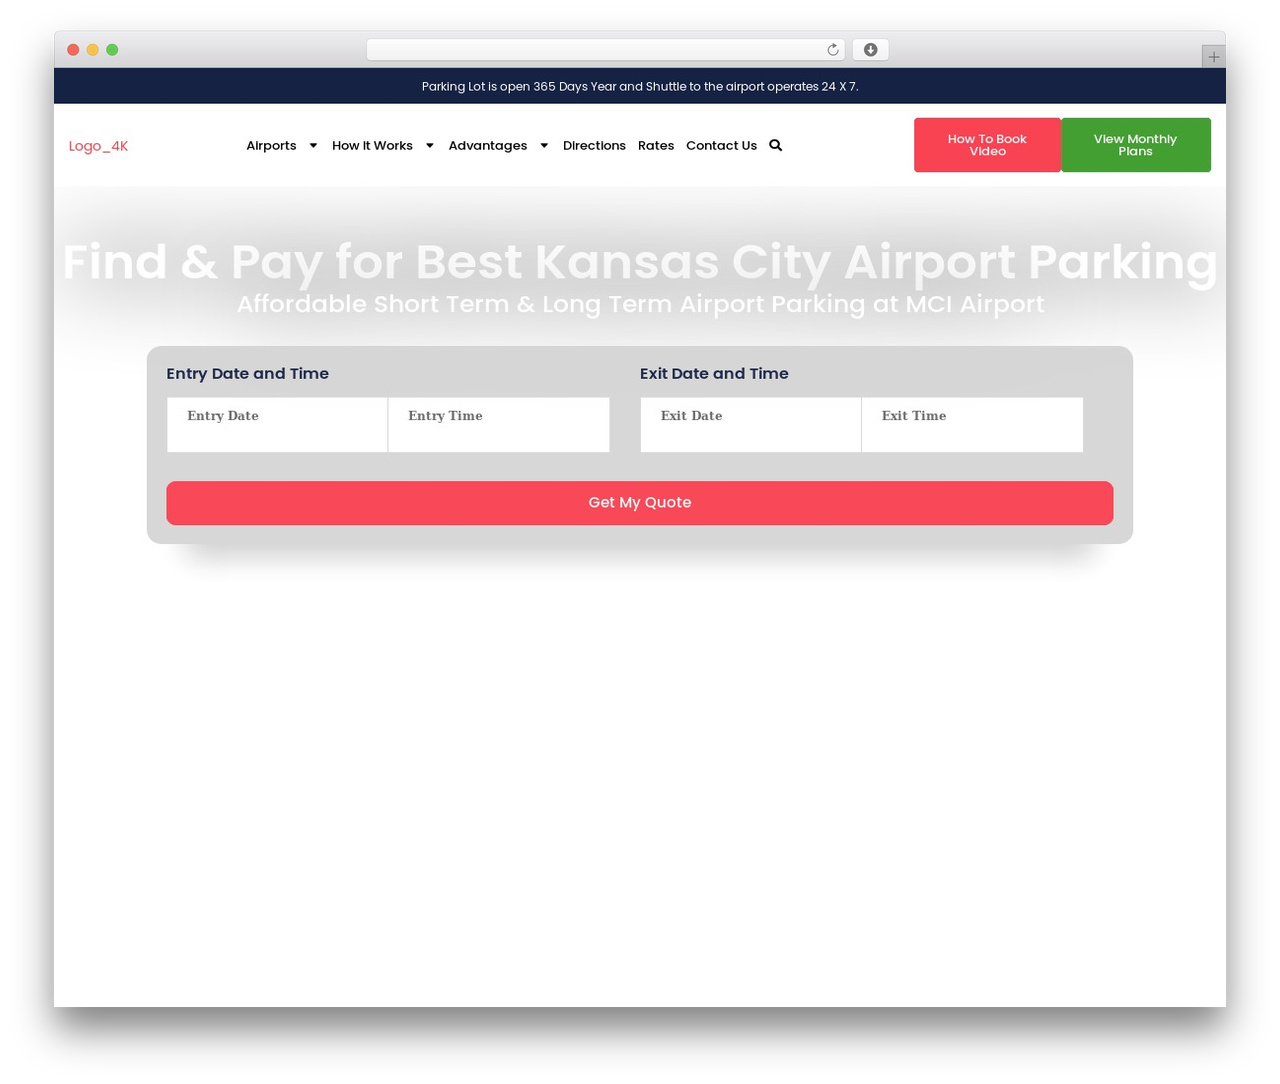Image resolution: width=1280 pixels, height=1084 pixels.
Task: Open the How It Works menu
Action: 372,146
